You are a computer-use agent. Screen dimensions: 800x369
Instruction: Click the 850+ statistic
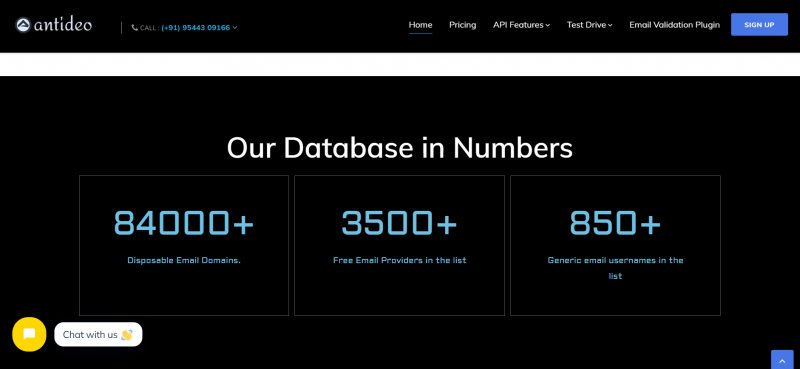(615, 223)
